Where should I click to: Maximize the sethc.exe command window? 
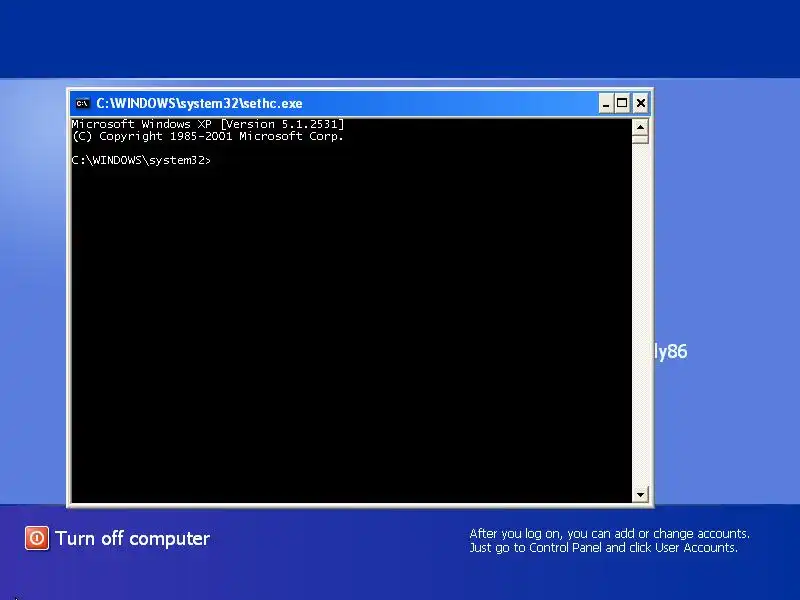click(x=622, y=104)
